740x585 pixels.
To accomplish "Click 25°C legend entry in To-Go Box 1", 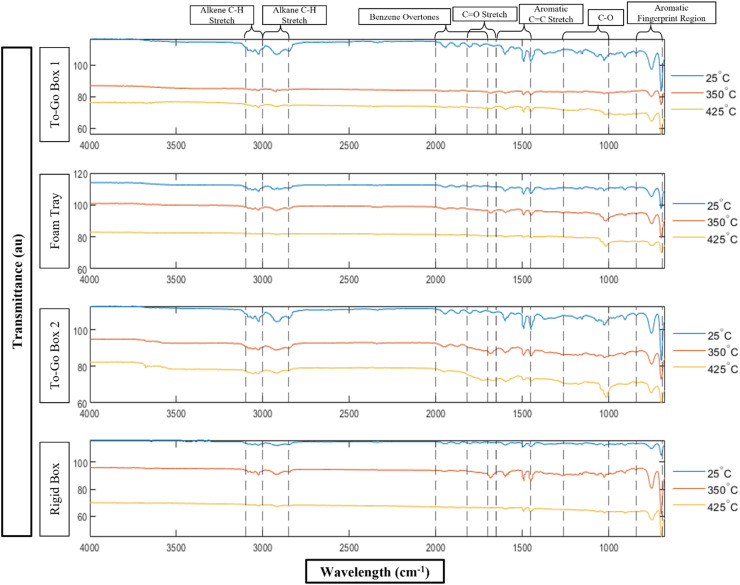I will click(x=700, y=77).
